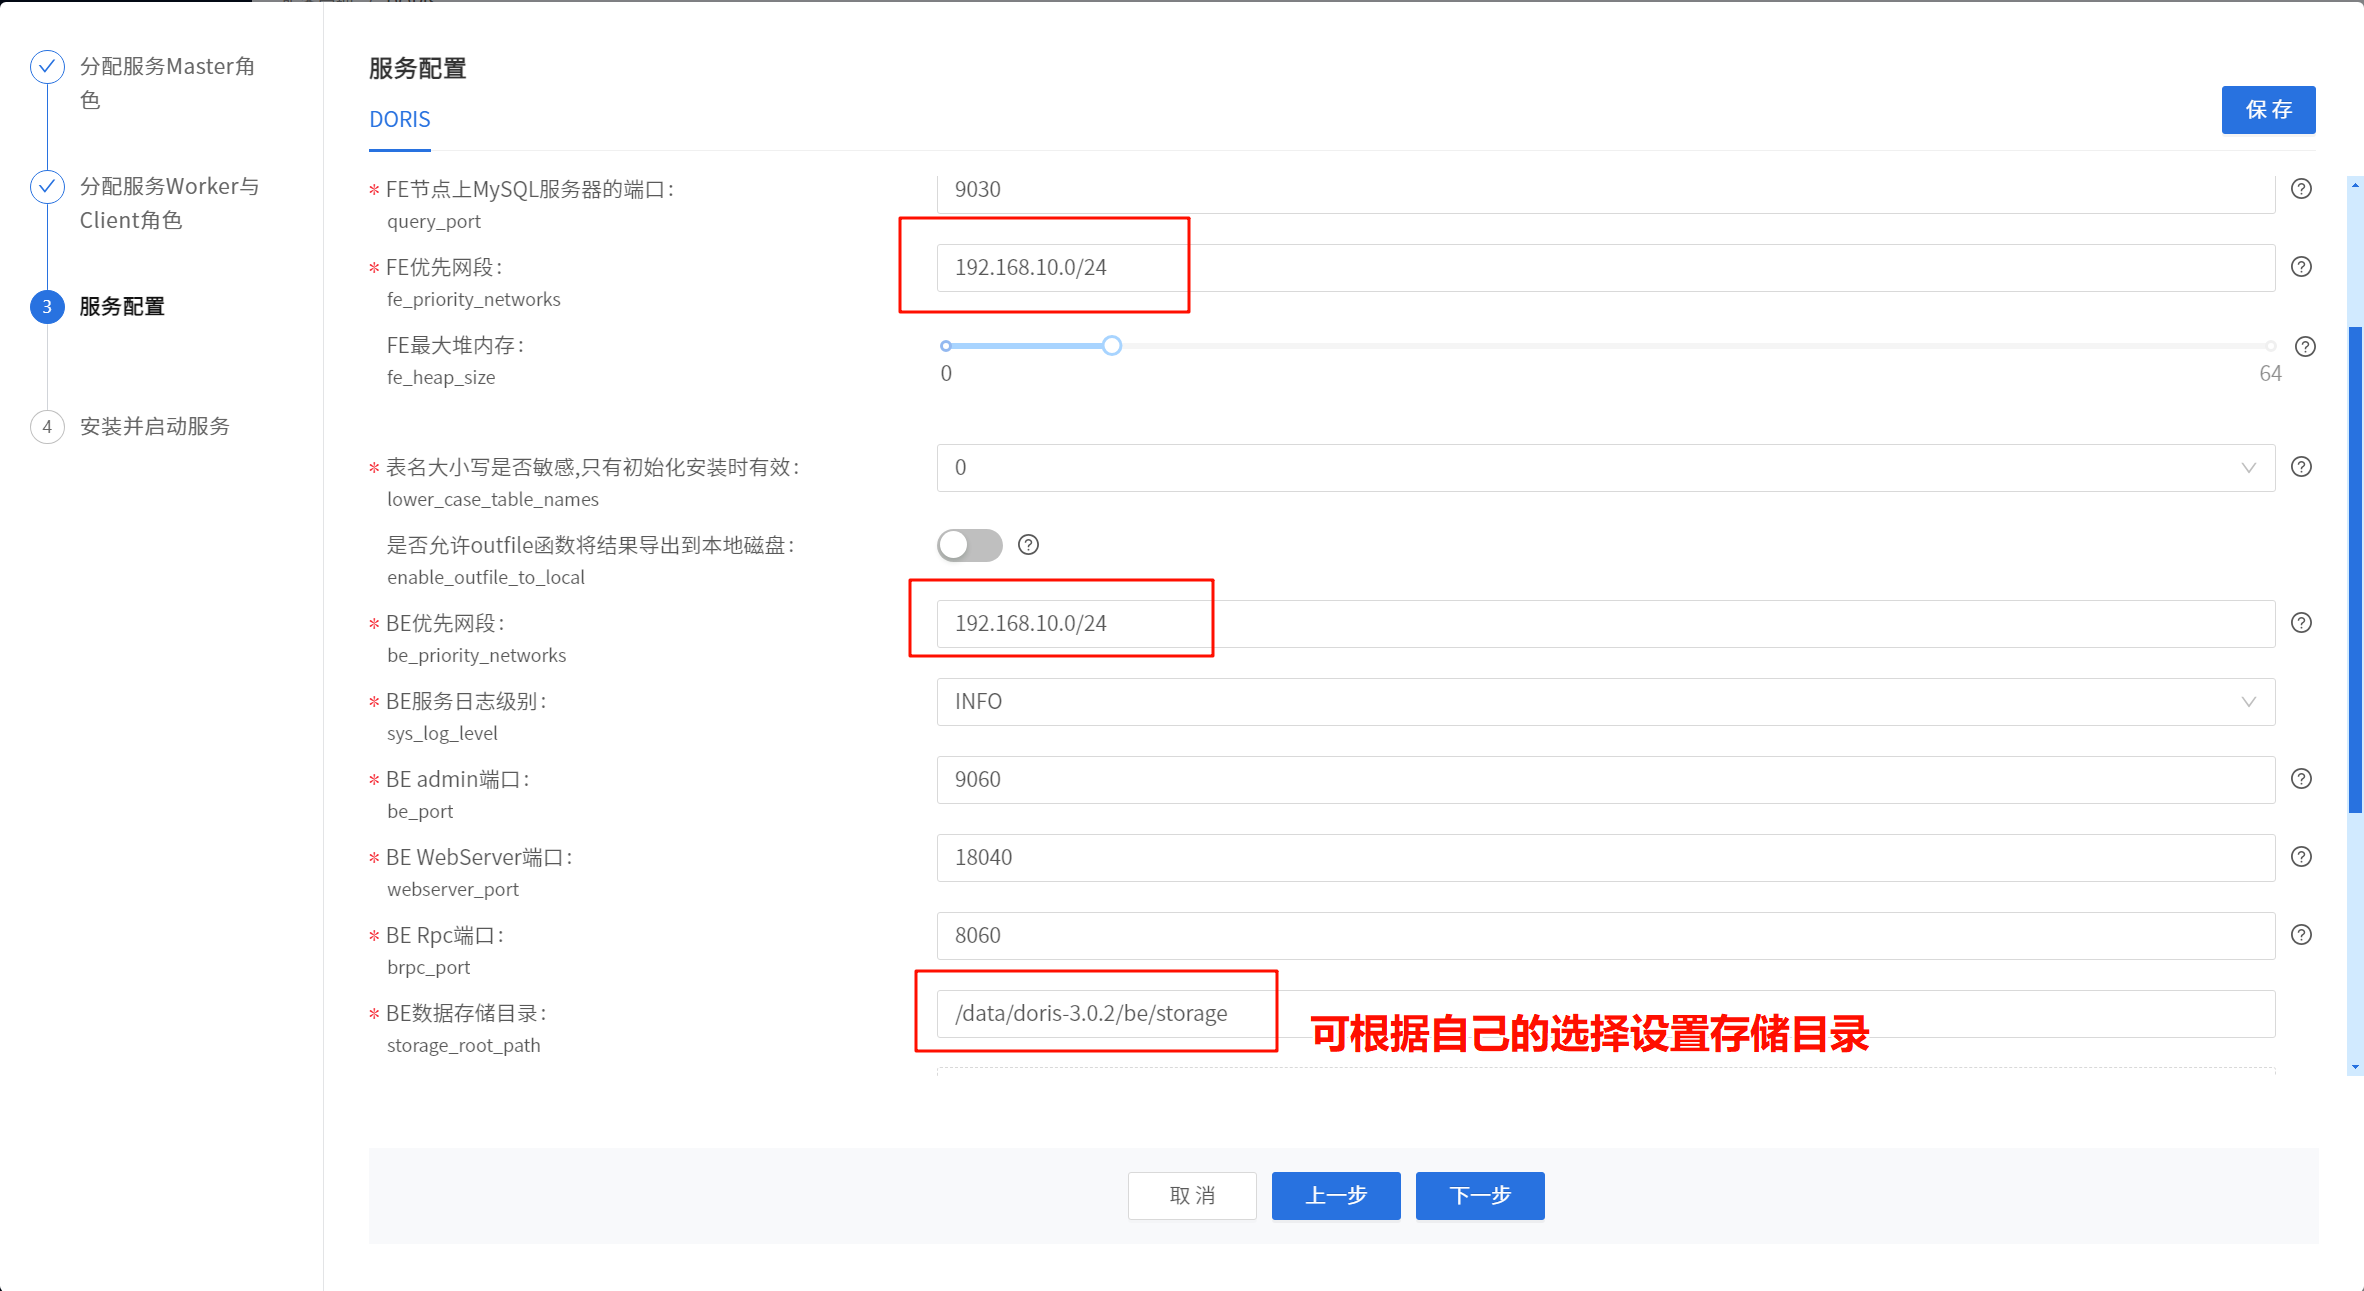Click help icon for BE admin port
Image resolution: width=2364 pixels, height=1291 pixels.
(x=2301, y=779)
